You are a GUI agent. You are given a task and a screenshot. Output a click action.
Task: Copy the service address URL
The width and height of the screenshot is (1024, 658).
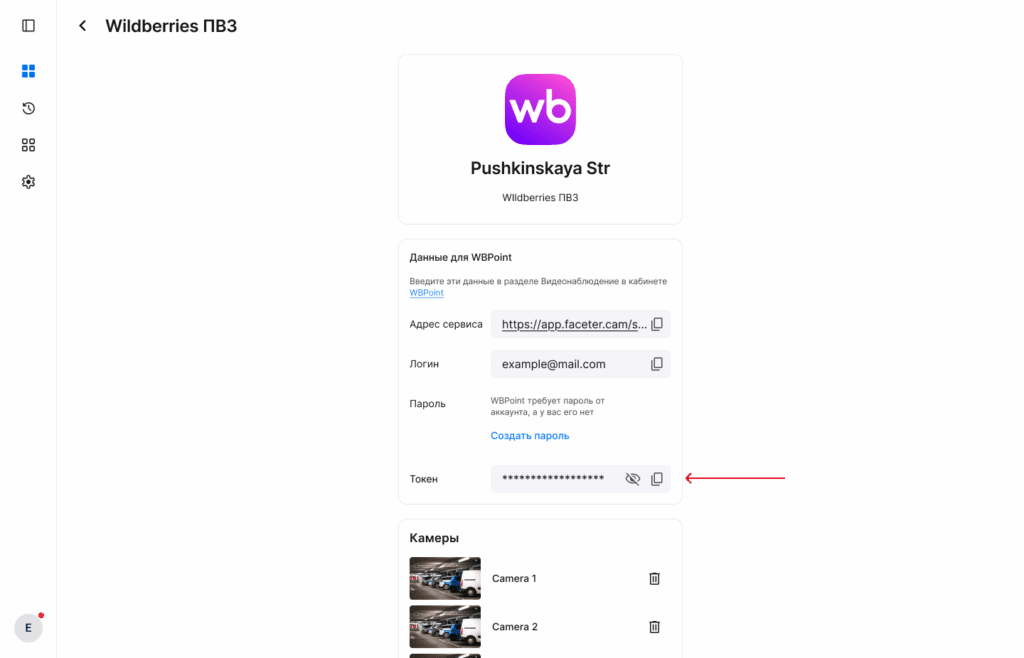click(x=657, y=324)
